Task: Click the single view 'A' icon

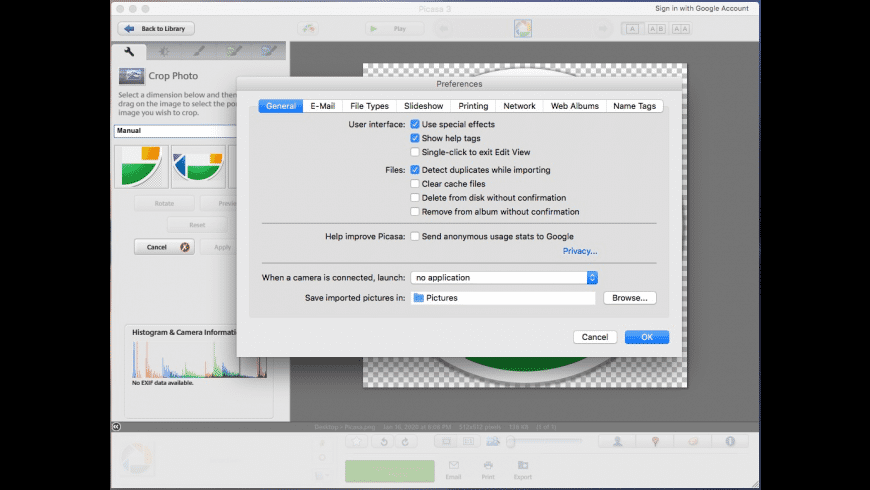Action: [x=632, y=29]
